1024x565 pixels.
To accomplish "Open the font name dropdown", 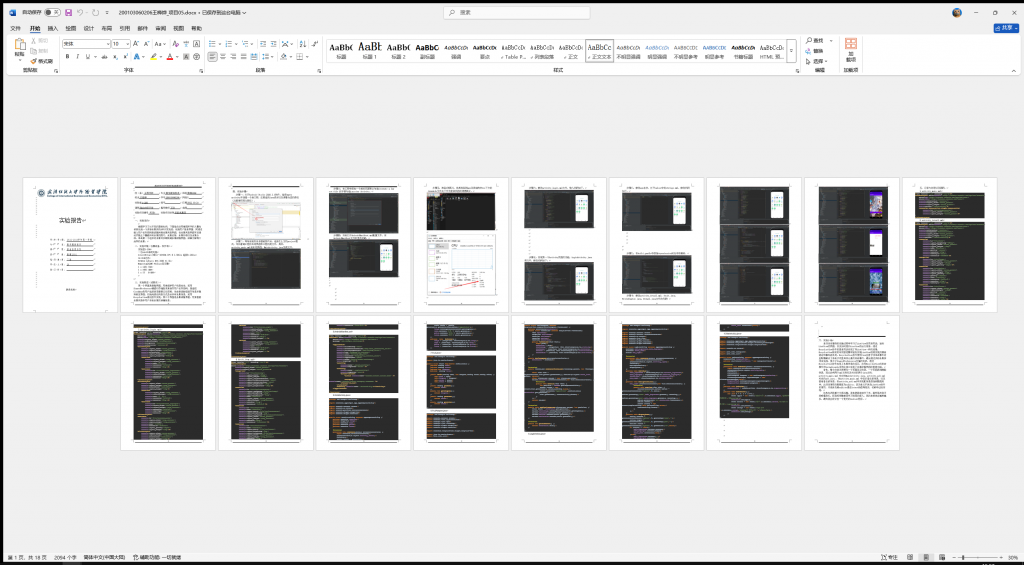I will 107,44.
